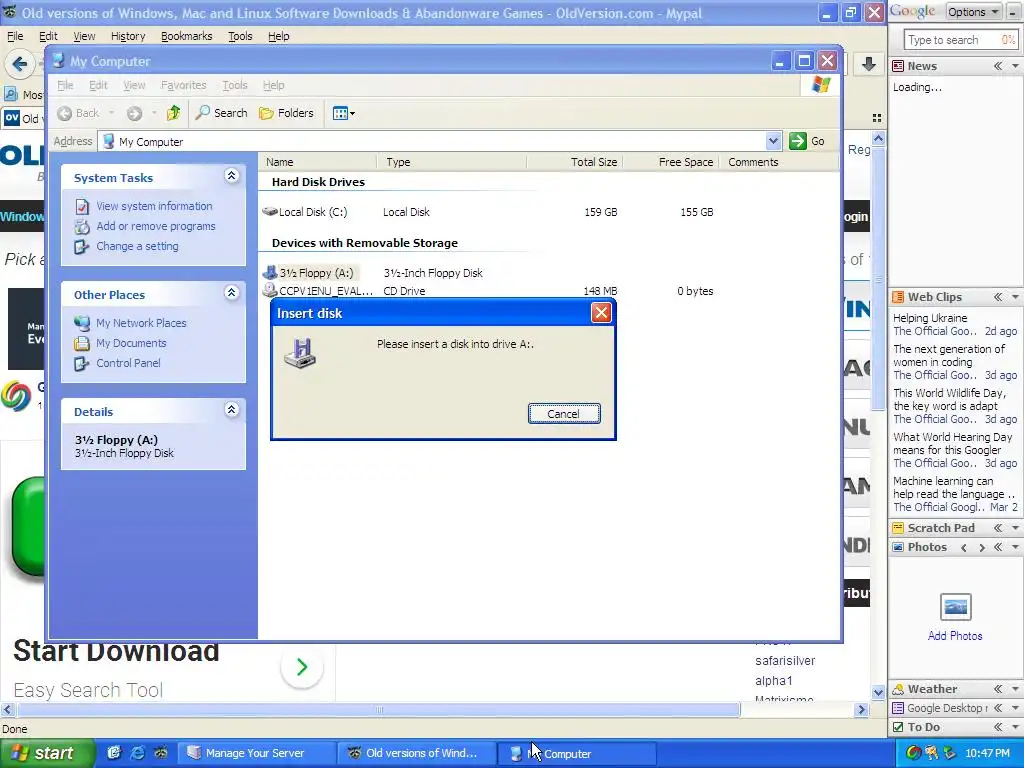Screen dimensions: 1024x768
Task: Sort by Type column header
Action: click(x=452, y=162)
